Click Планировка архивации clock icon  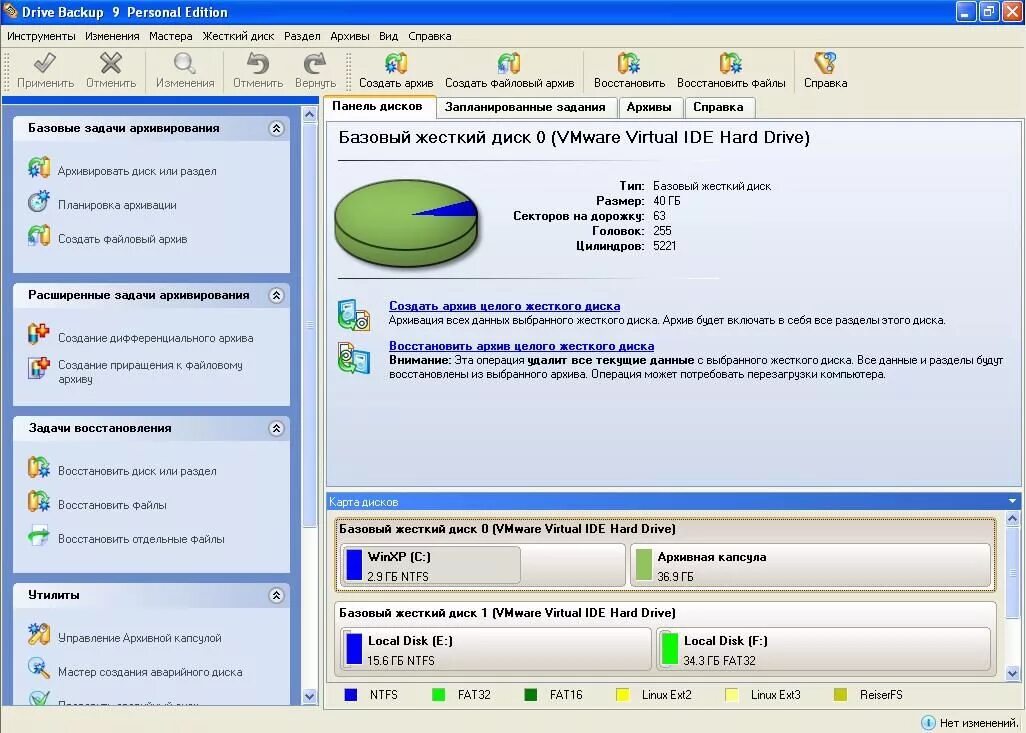tap(39, 202)
